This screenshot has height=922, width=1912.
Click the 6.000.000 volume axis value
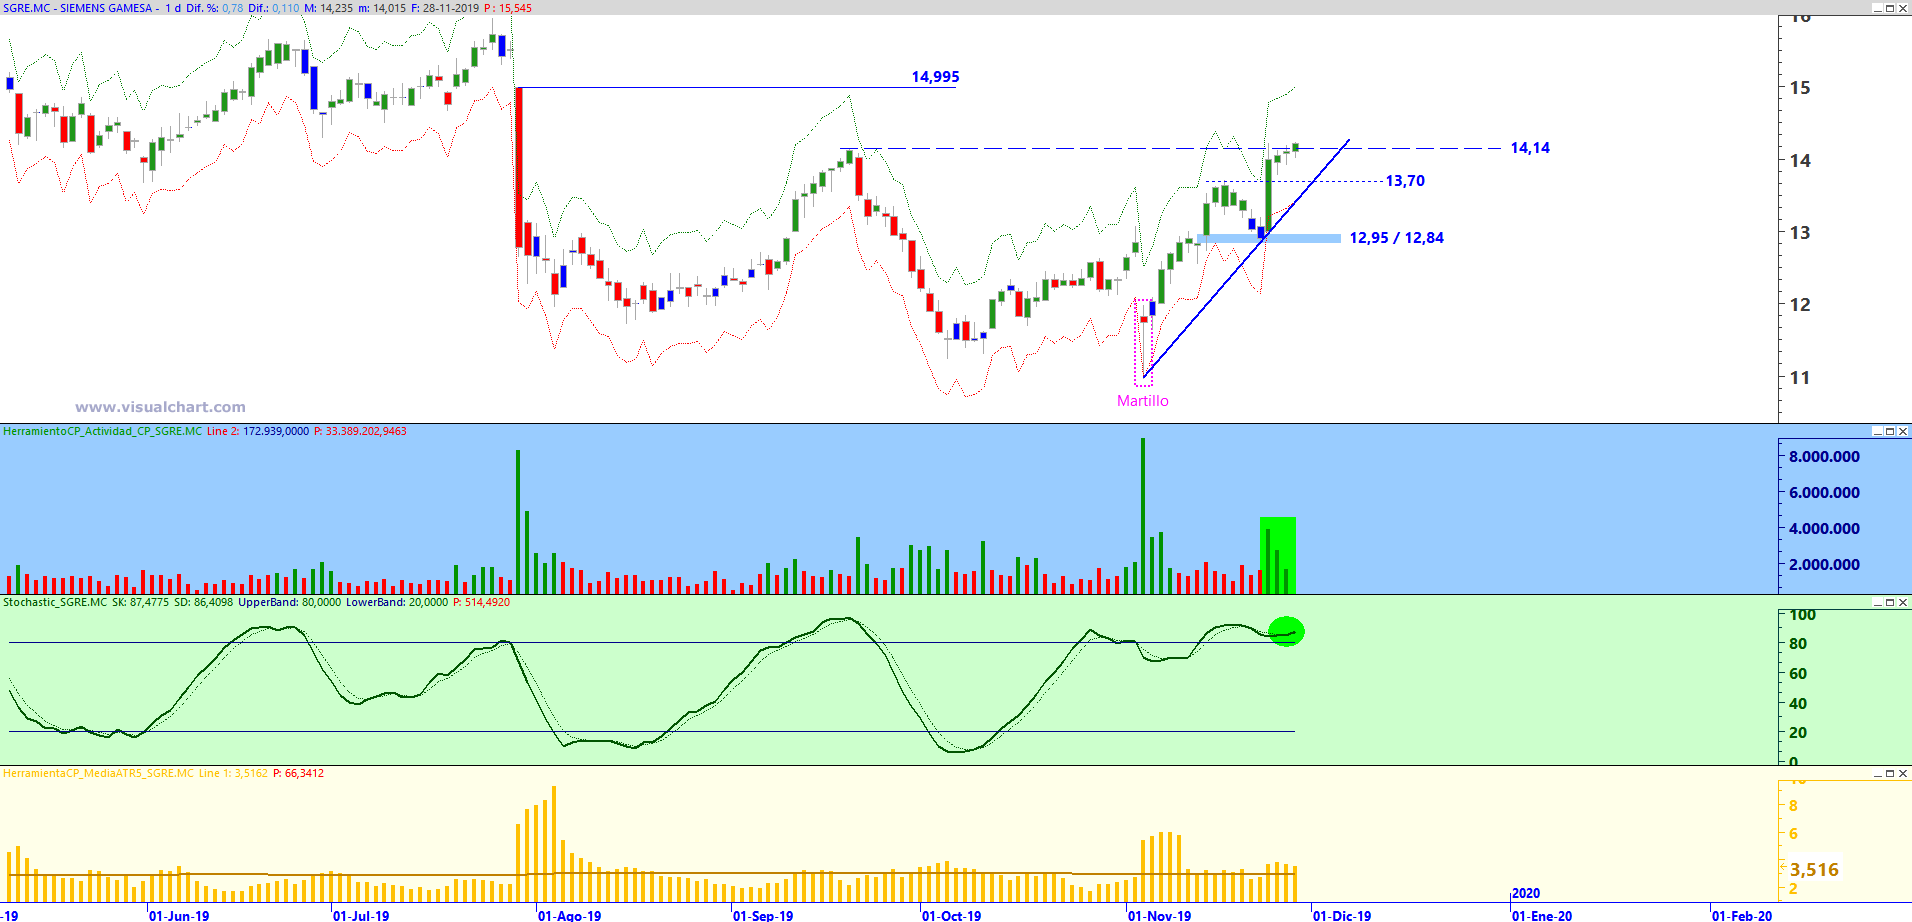1825,493
